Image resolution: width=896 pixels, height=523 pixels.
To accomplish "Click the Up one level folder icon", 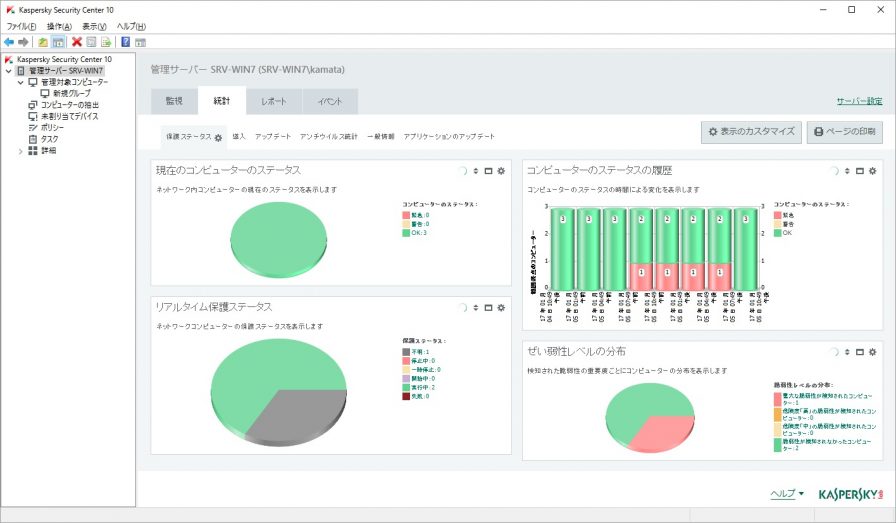I will (x=43, y=42).
